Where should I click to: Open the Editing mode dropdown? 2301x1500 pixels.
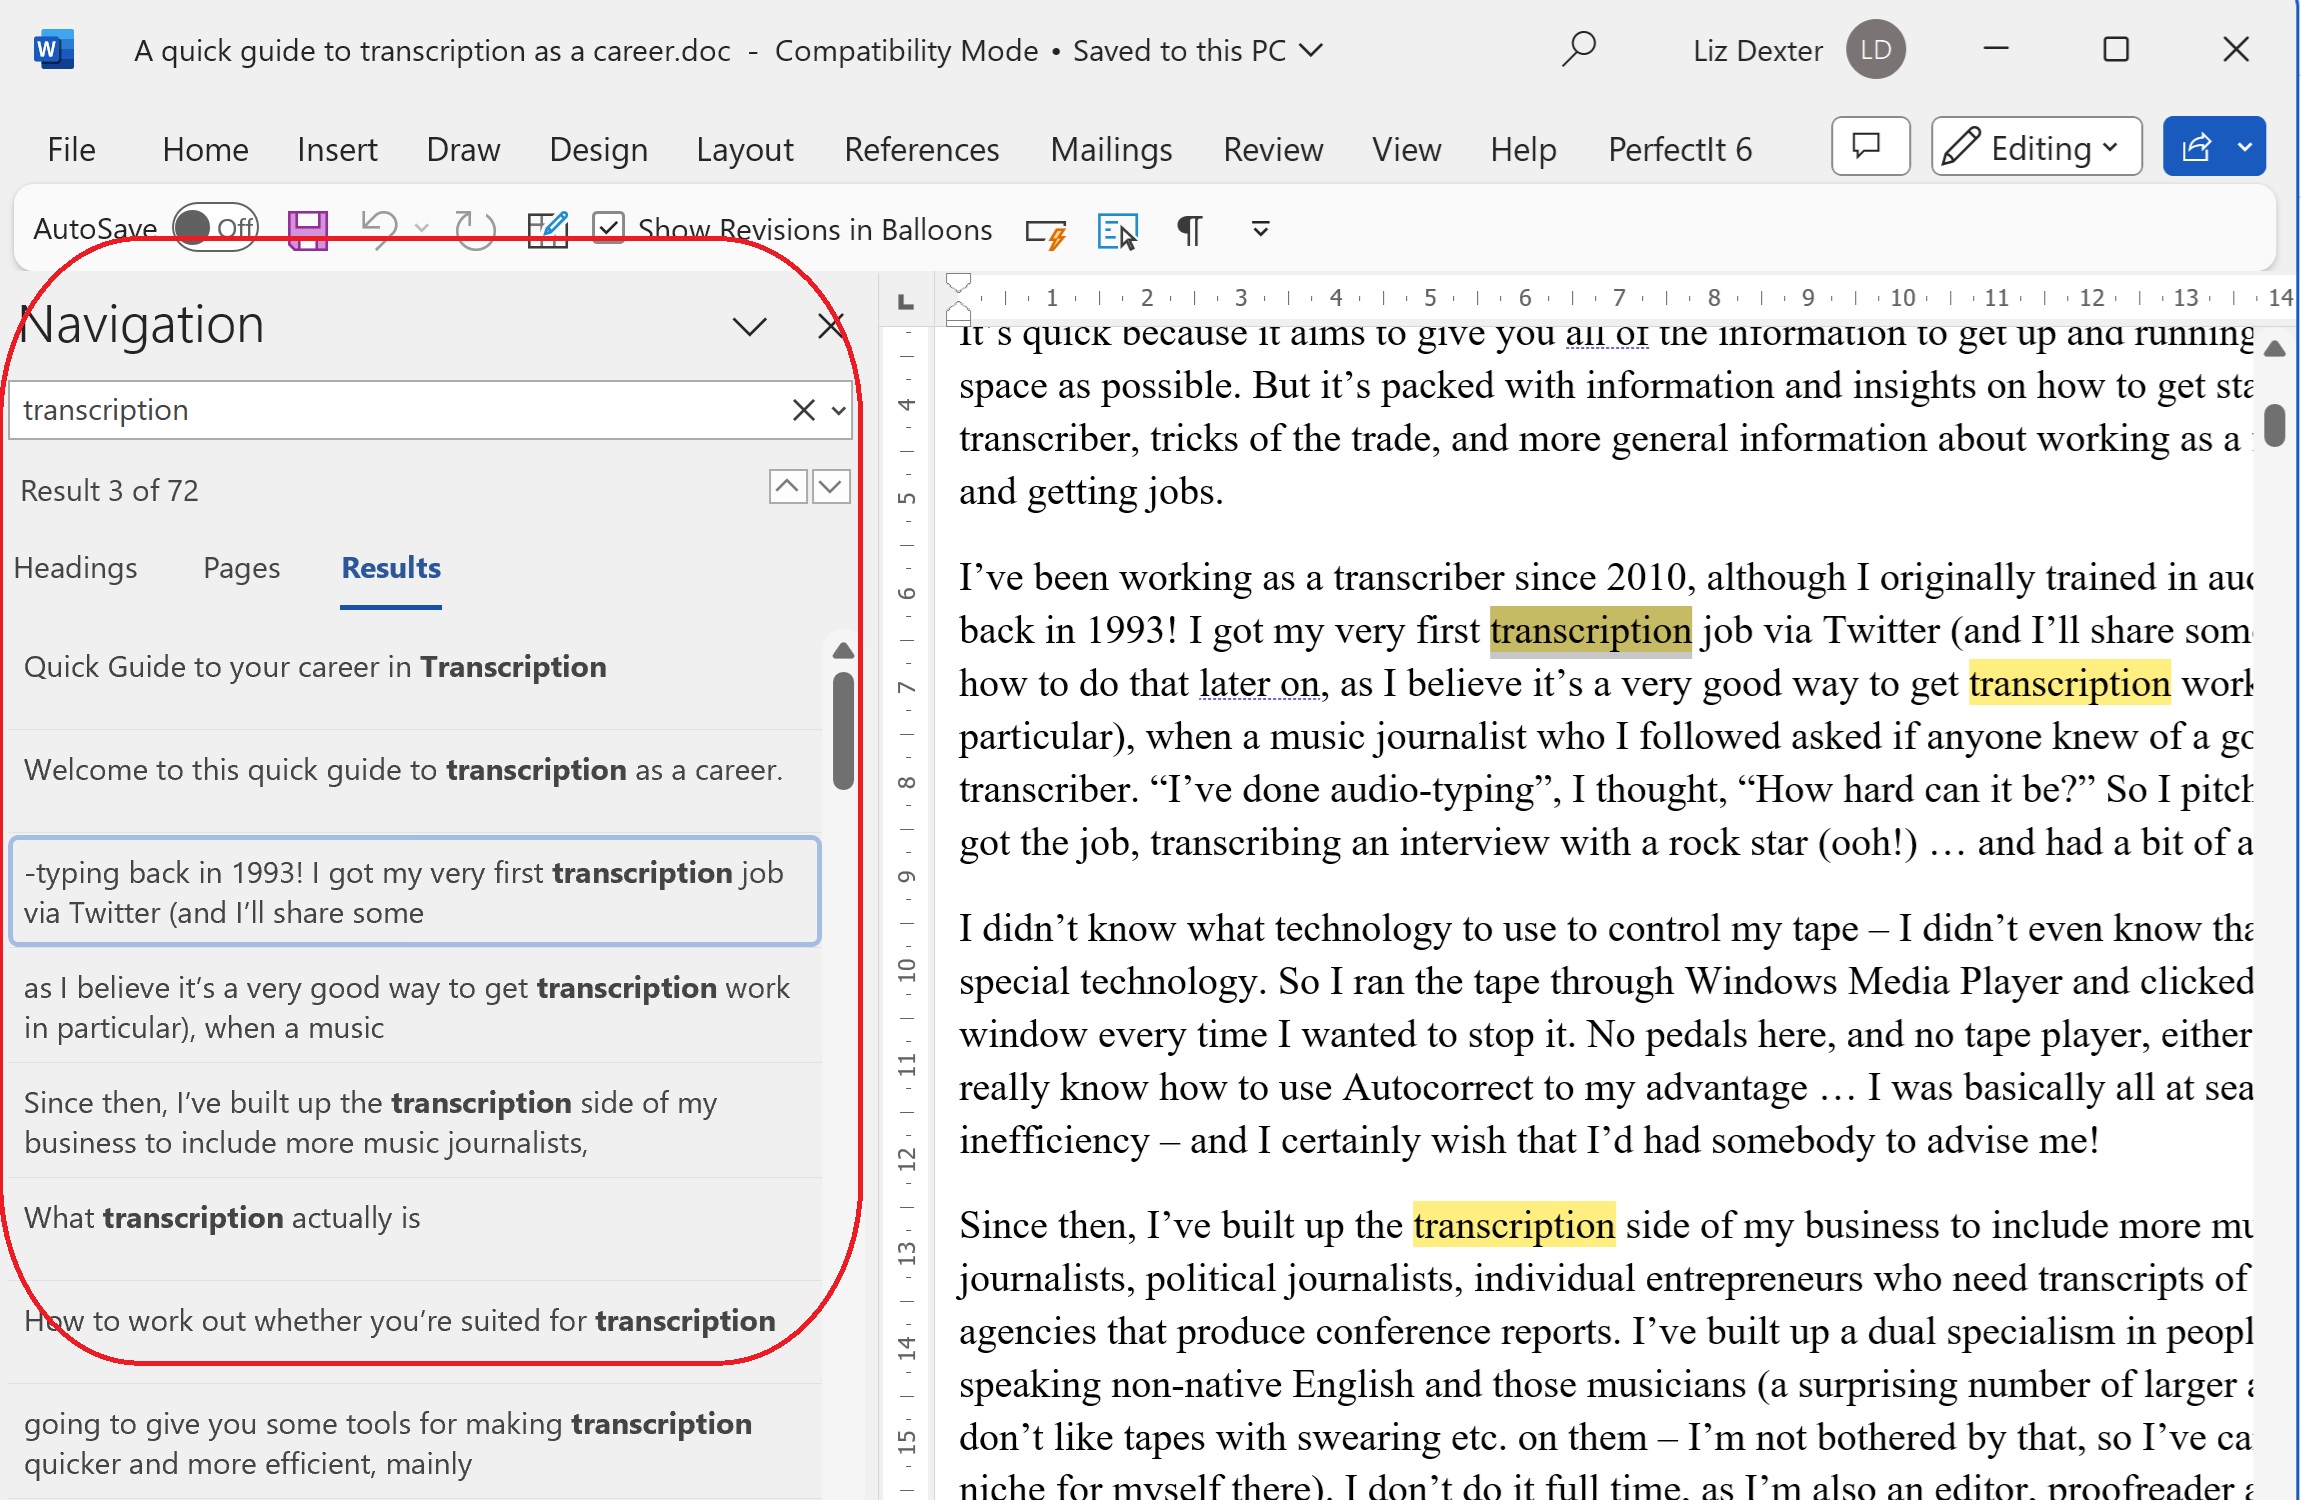2036,147
